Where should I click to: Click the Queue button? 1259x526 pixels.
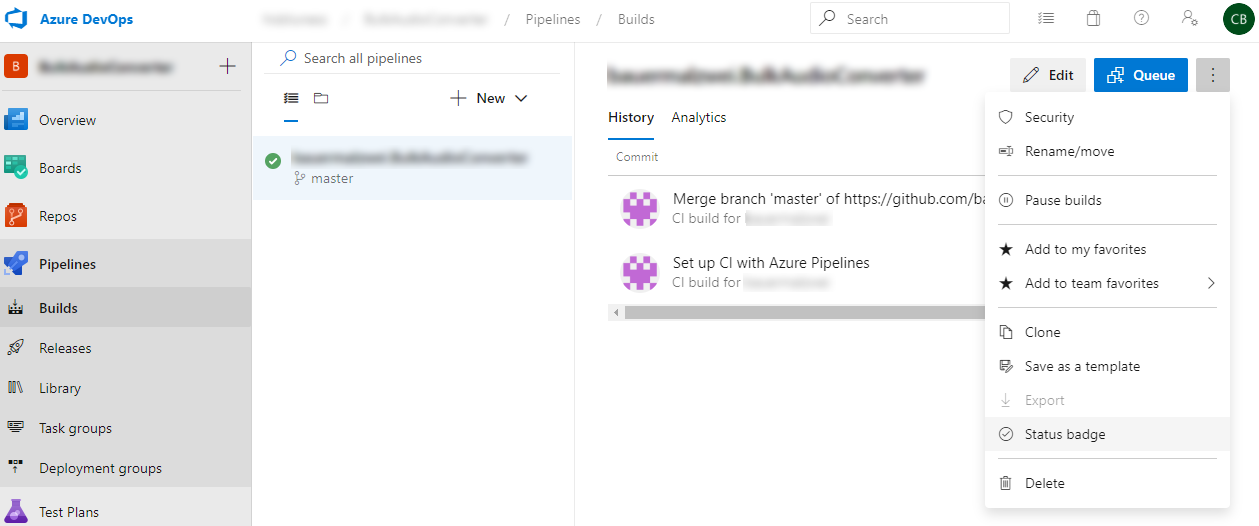[1140, 75]
